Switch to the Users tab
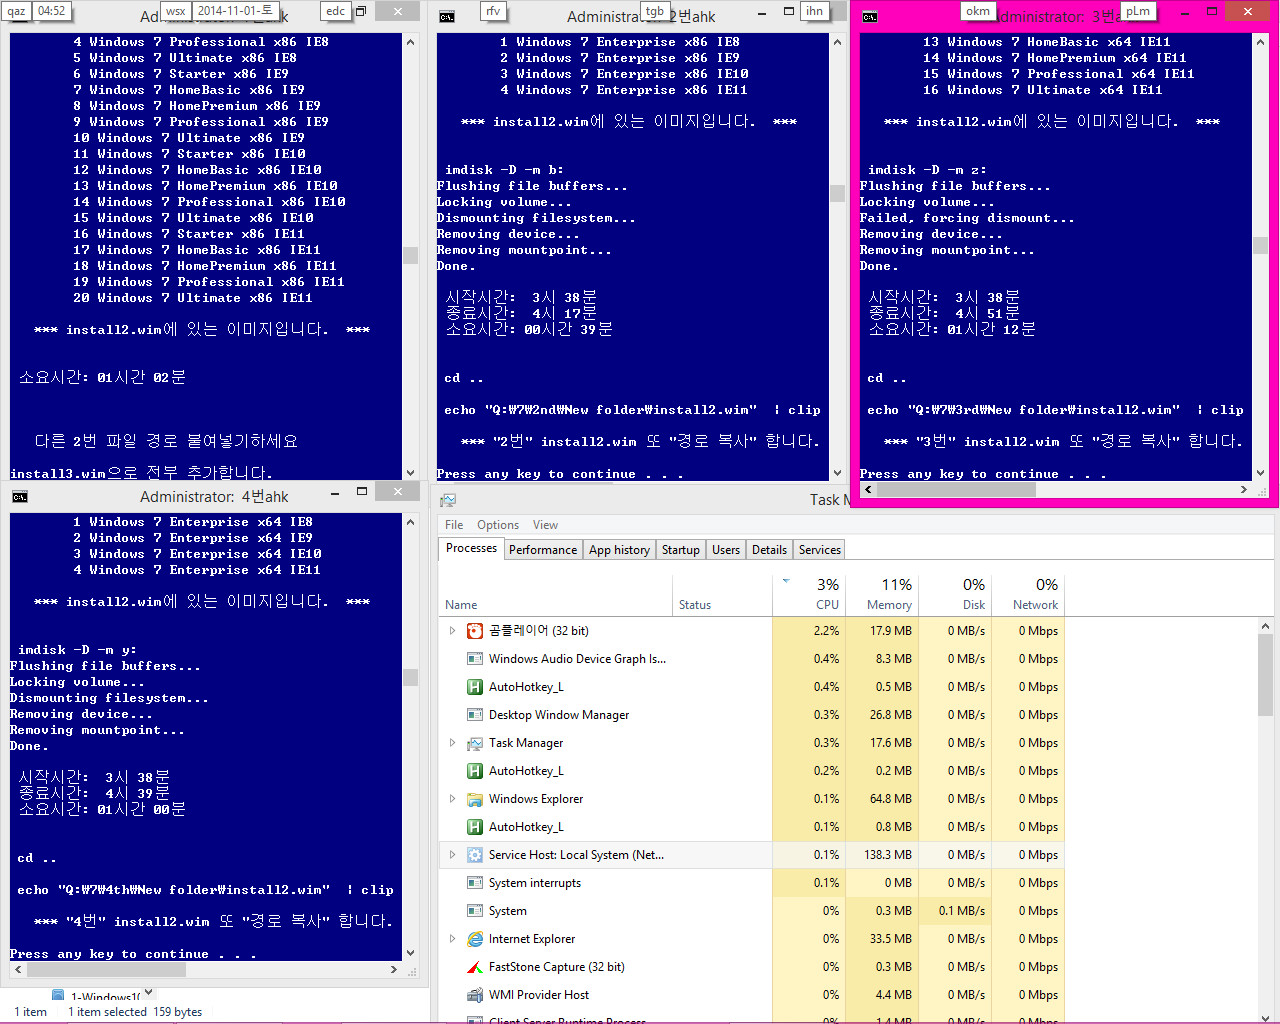The image size is (1280, 1024). pyautogui.click(x=726, y=550)
